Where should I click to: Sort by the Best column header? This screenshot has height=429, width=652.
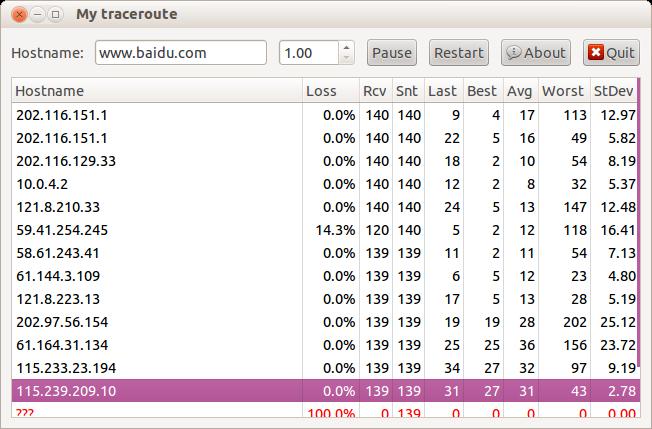pyautogui.click(x=483, y=91)
